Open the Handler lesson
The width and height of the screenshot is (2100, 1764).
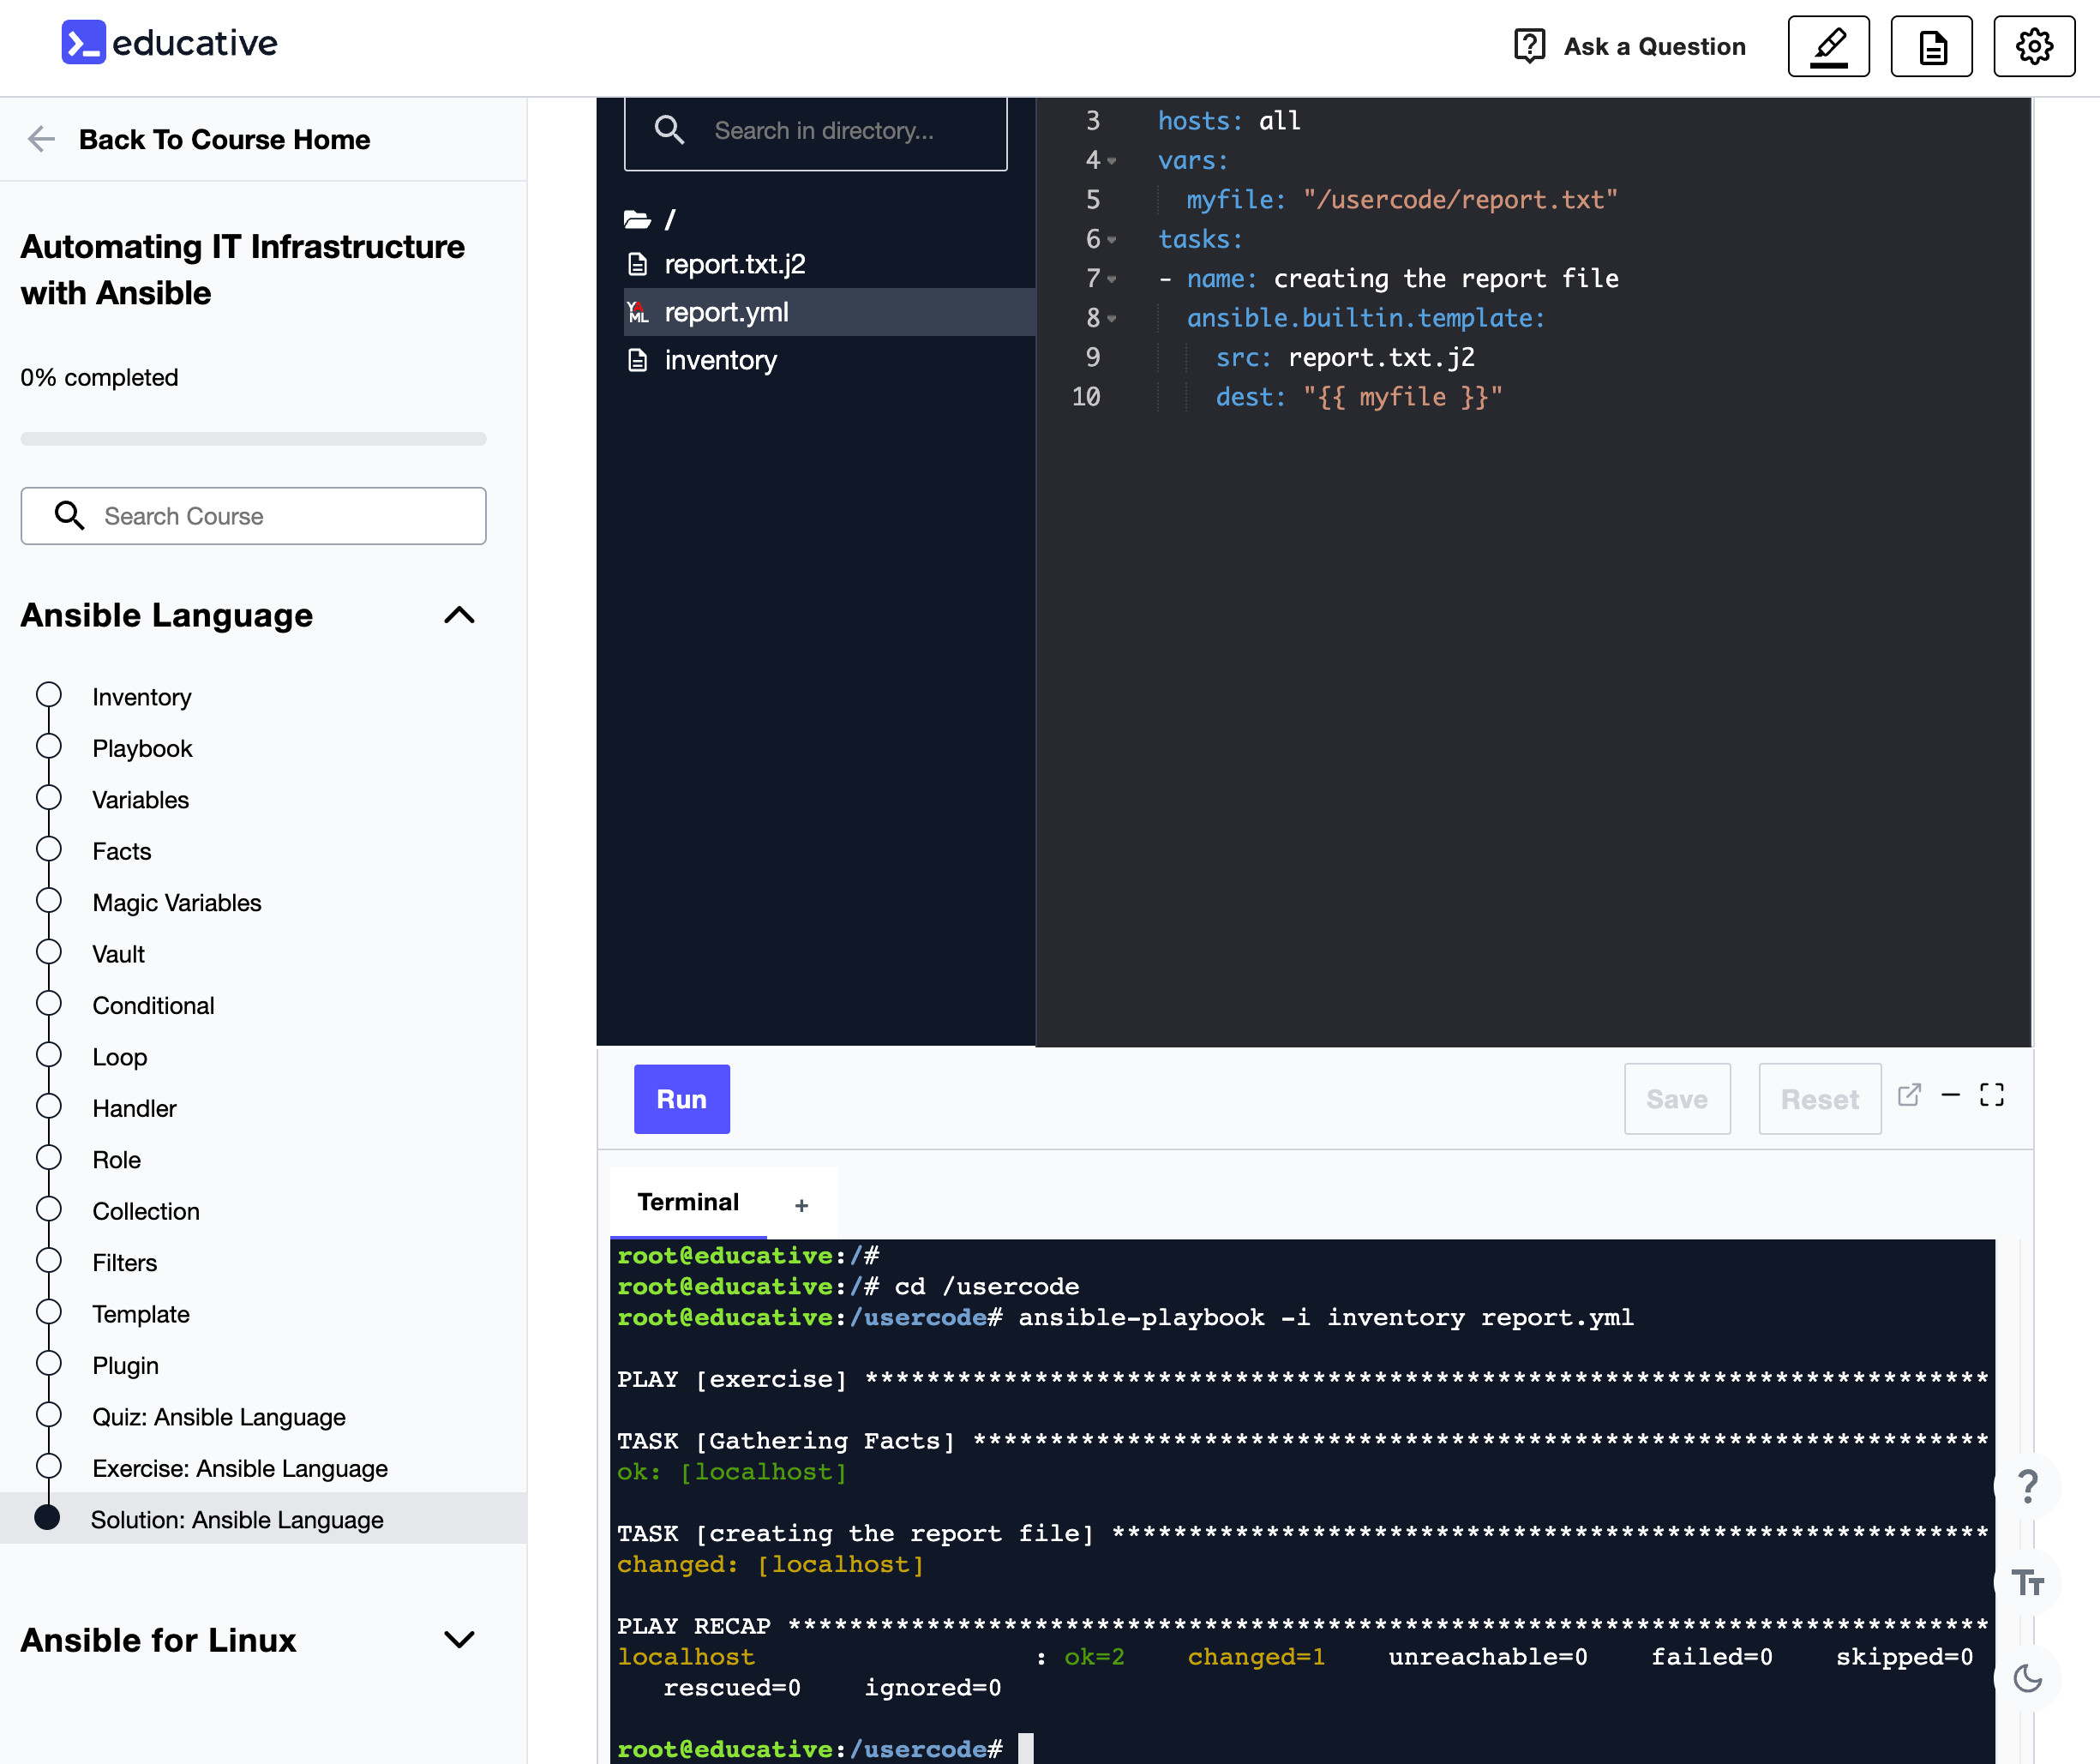point(134,1108)
